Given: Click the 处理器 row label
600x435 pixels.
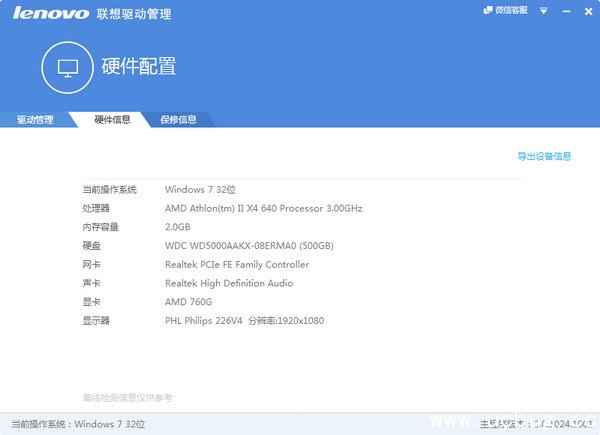Looking at the screenshot, I should point(96,208).
